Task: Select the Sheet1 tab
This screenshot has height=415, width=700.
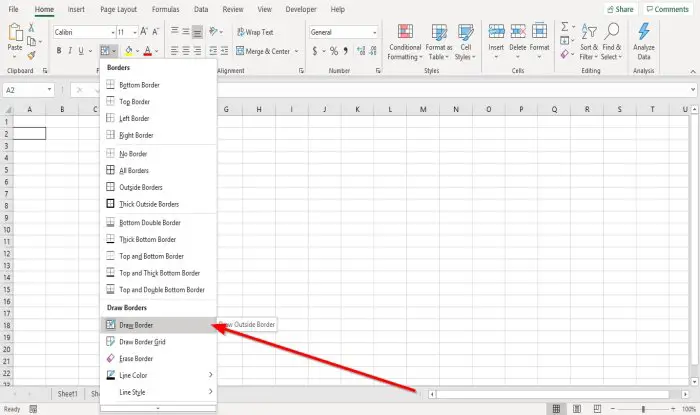Action: 67,394
